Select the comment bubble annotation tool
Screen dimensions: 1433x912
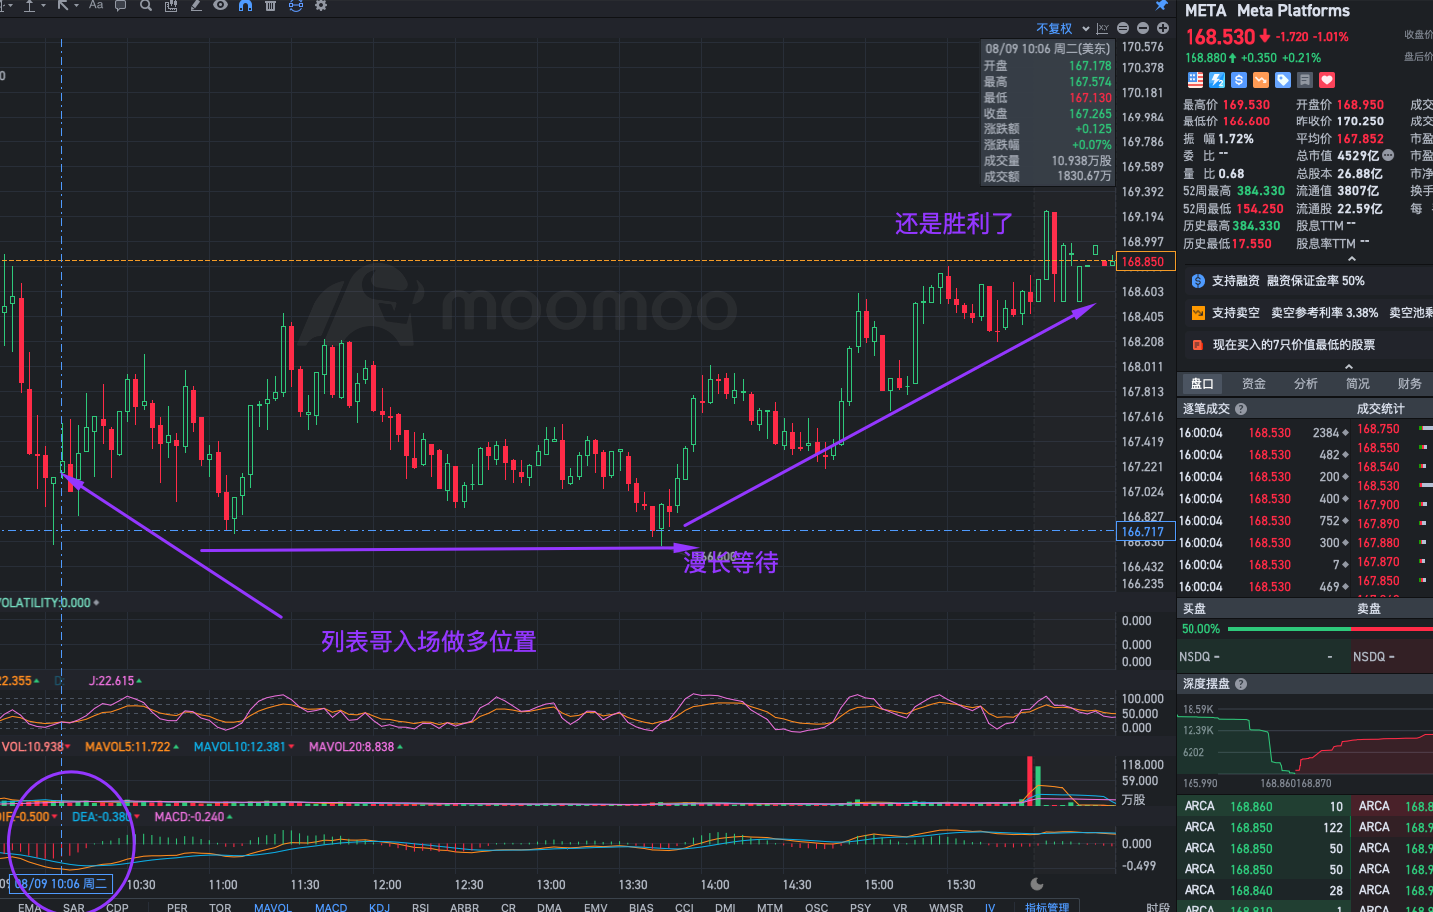tap(121, 5)
